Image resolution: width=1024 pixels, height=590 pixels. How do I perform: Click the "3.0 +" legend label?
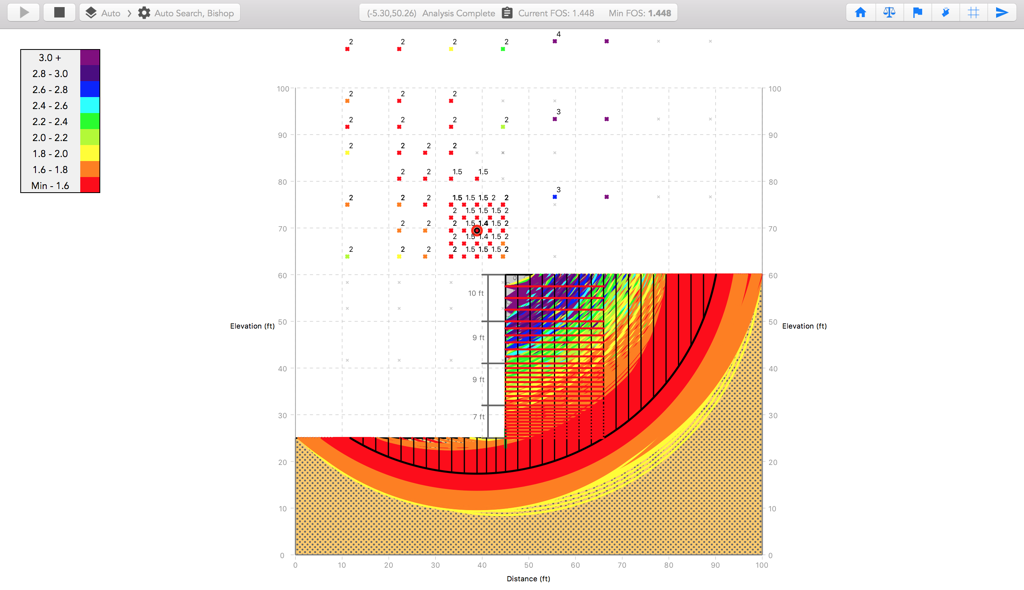coord(50,57)
